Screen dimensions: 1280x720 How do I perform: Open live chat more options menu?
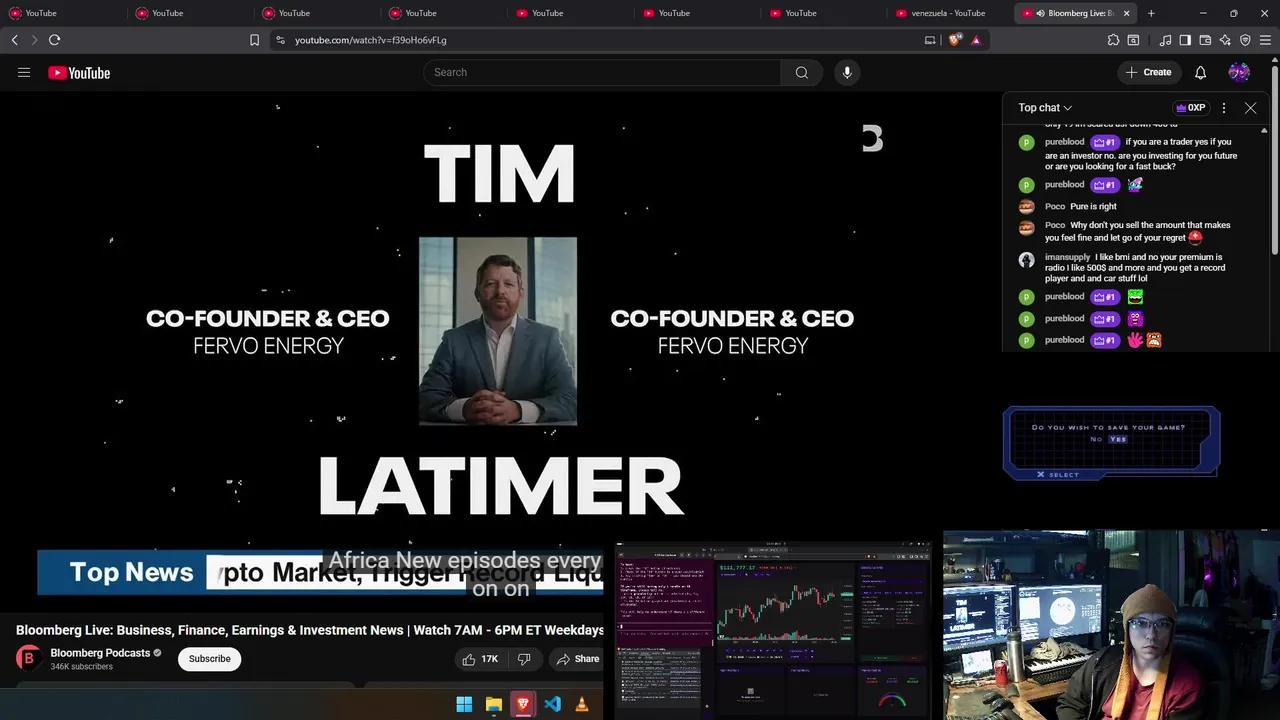point(1224,108)
